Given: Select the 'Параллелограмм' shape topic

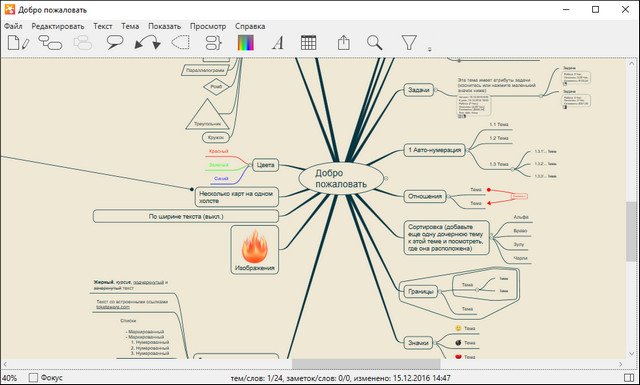Looking at the screenshot, I should [x=205, y=70].
